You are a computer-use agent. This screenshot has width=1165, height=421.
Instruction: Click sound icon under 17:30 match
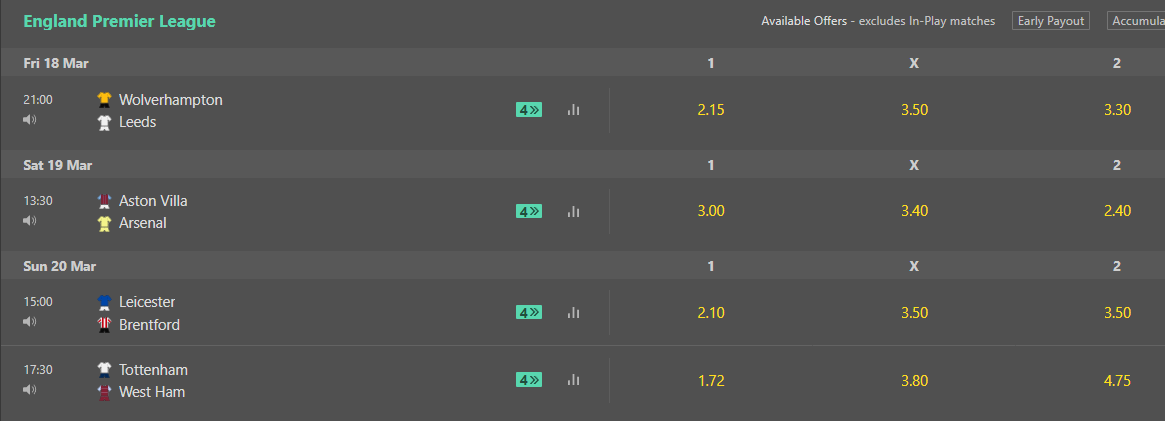click(30, 389)
